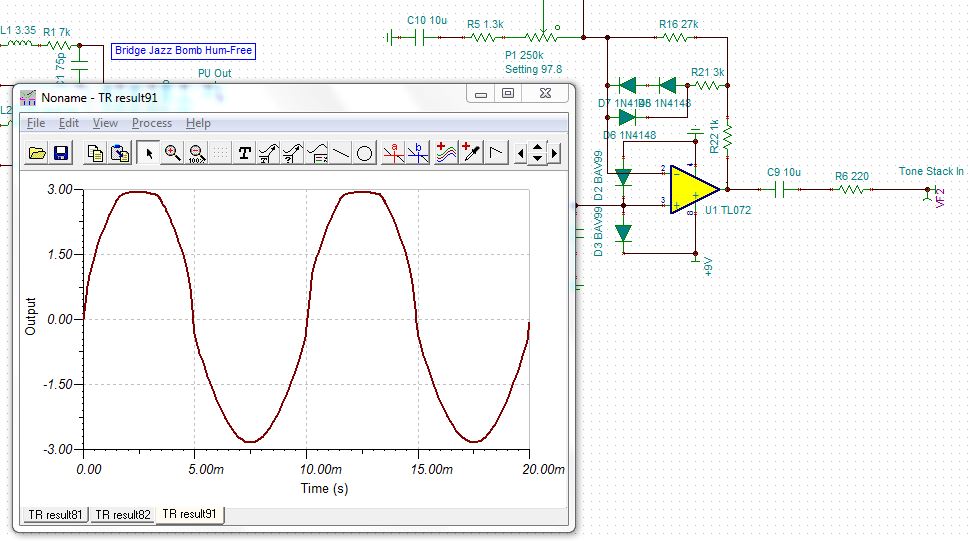
Task: Click the PU Out label in schematic
Action: point(215,73)
